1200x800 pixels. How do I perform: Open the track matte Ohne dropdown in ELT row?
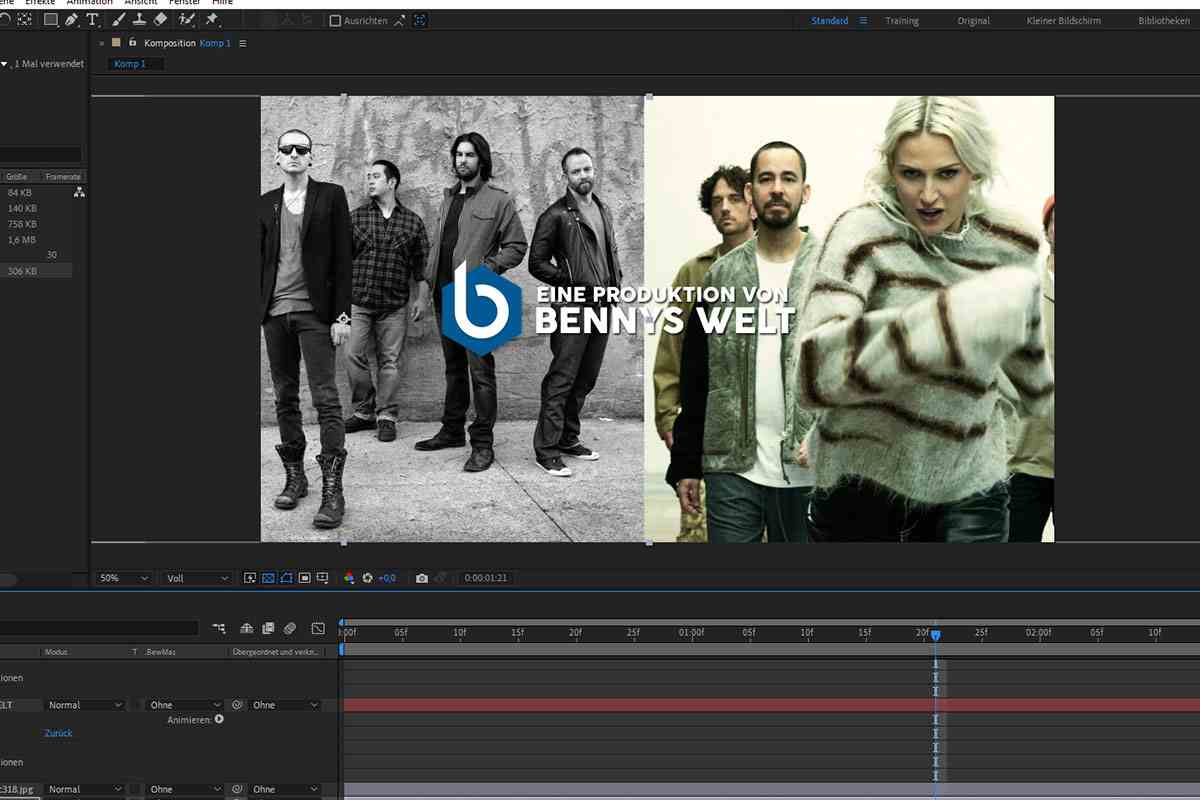(x=186, y=705)
